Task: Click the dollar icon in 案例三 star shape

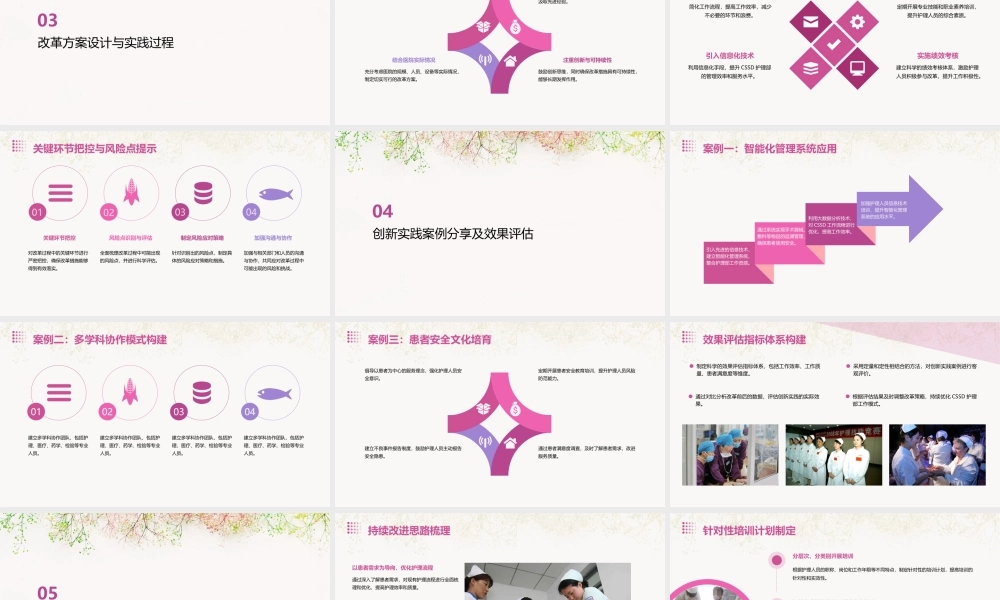Action: coord(515,408)
